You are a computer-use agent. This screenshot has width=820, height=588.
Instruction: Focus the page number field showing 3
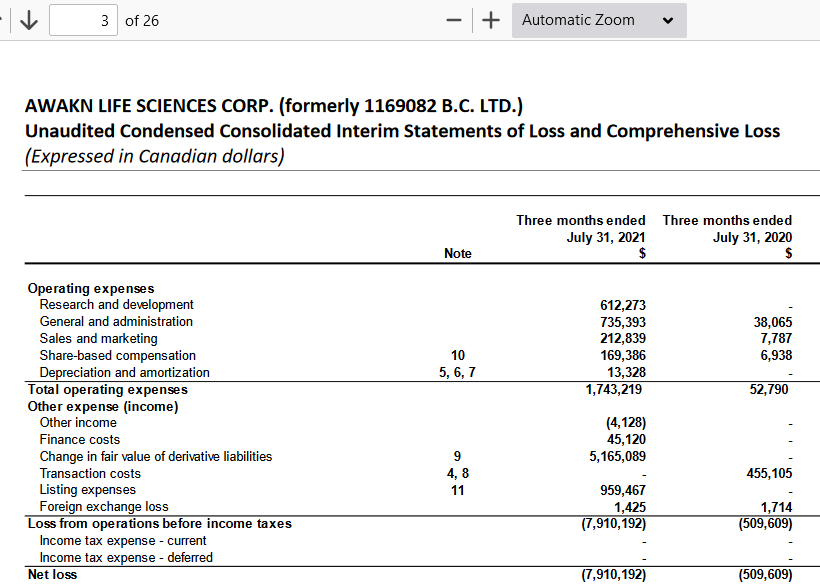point(83,20)
